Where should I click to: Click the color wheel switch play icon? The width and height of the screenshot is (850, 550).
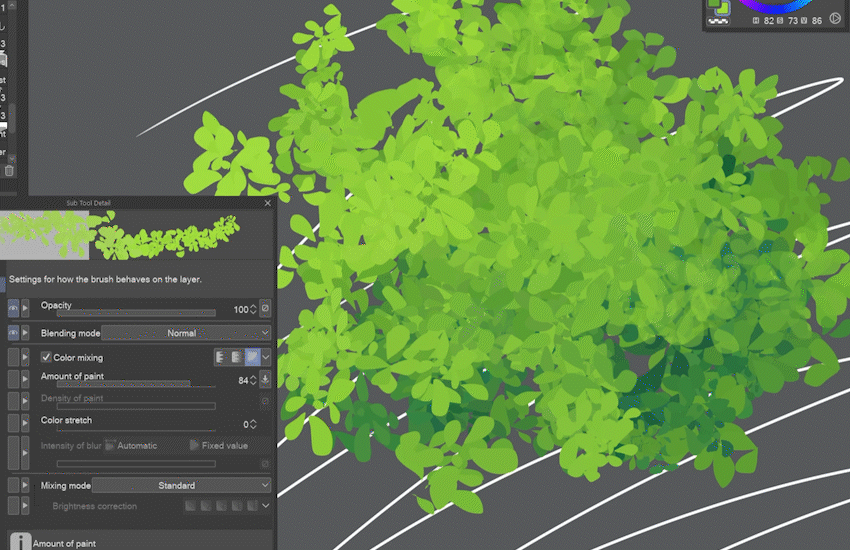pos(835,18)
